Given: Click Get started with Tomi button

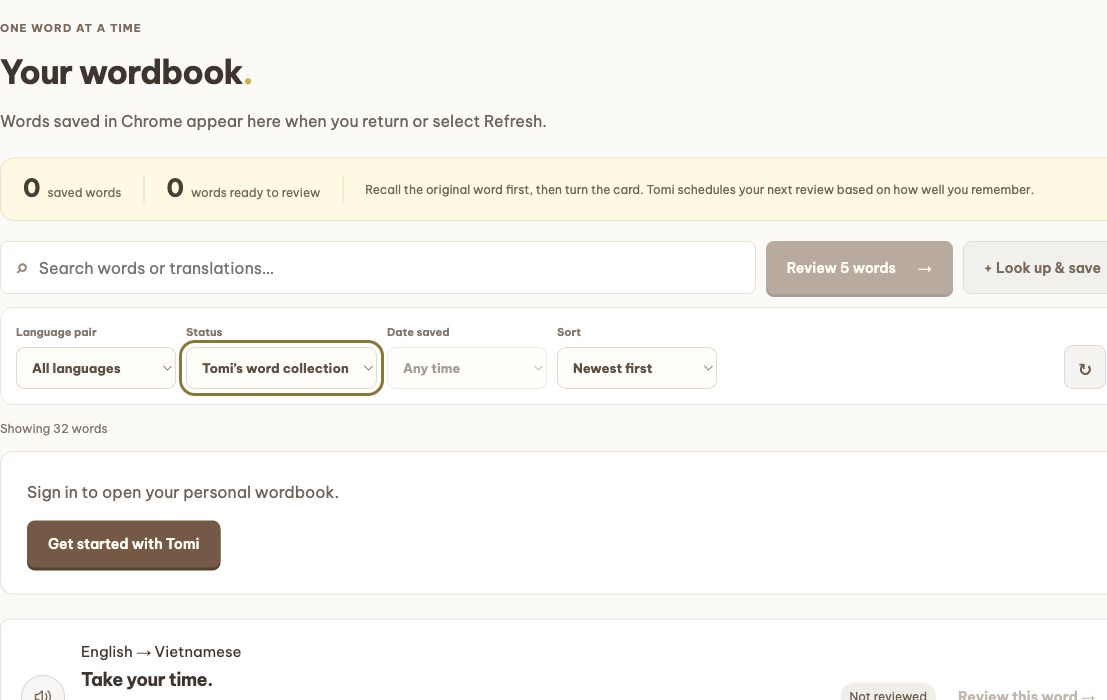Looking at the screenshot, I should [124, 545].
